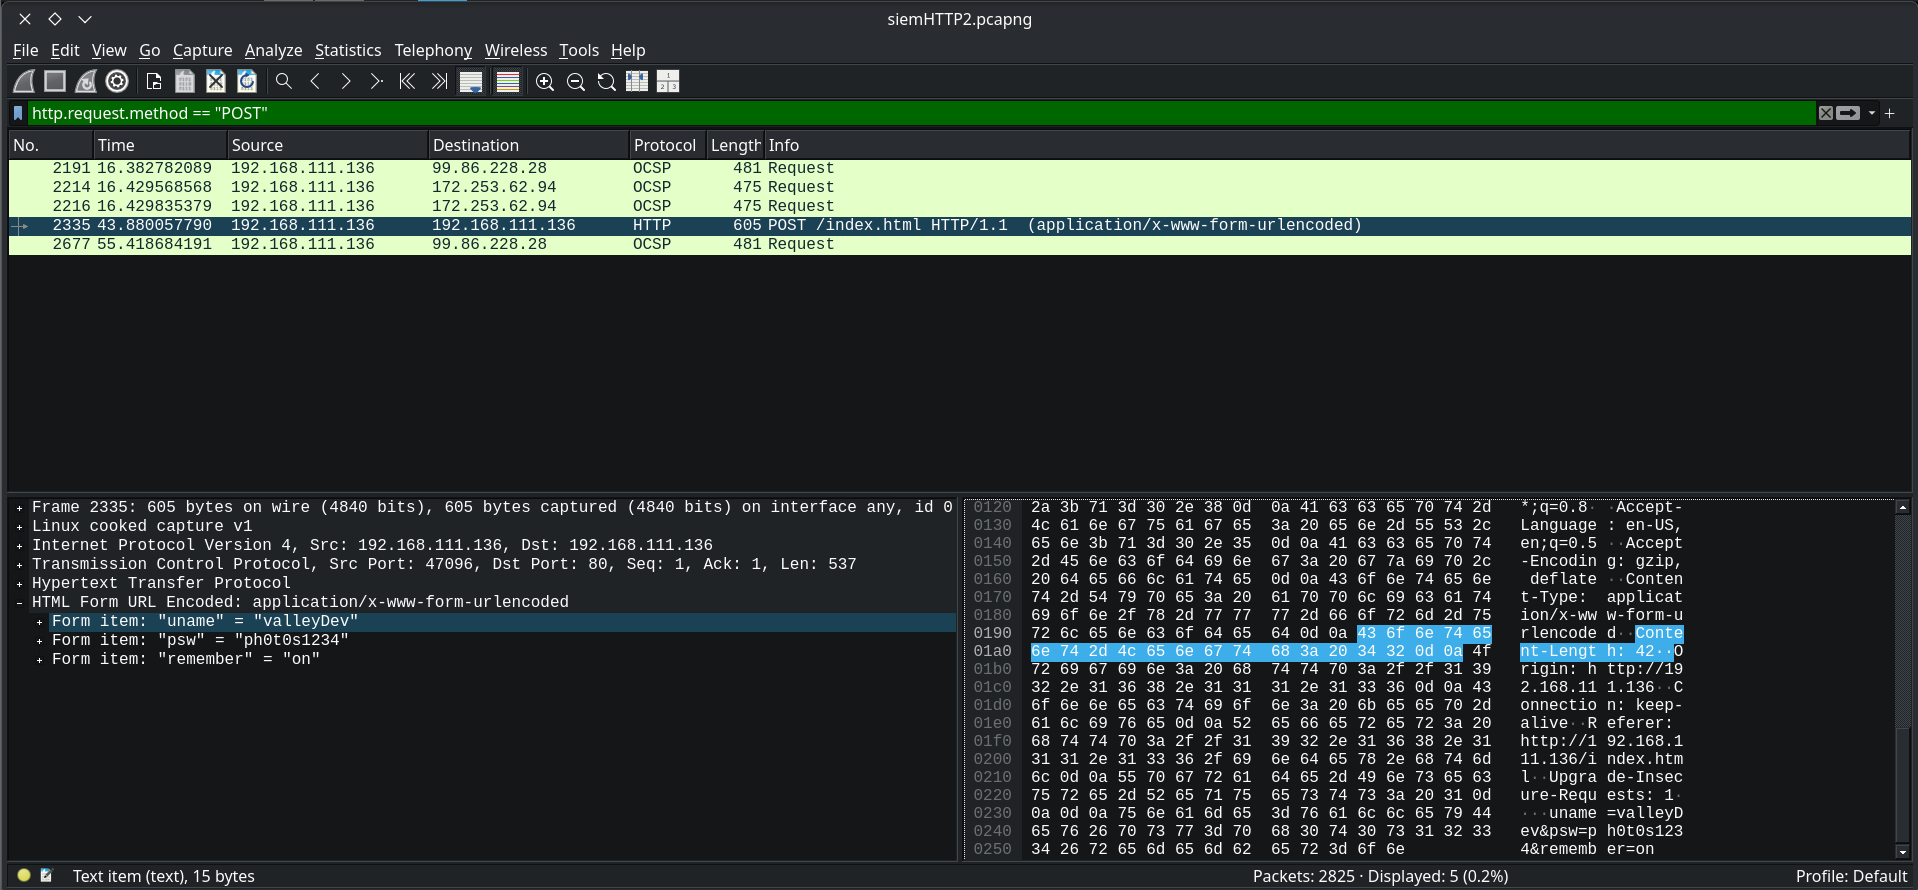The width and height of the screenshot is (1918, 890).
Task: Reload this capture file icon
Action: point(247,82)
